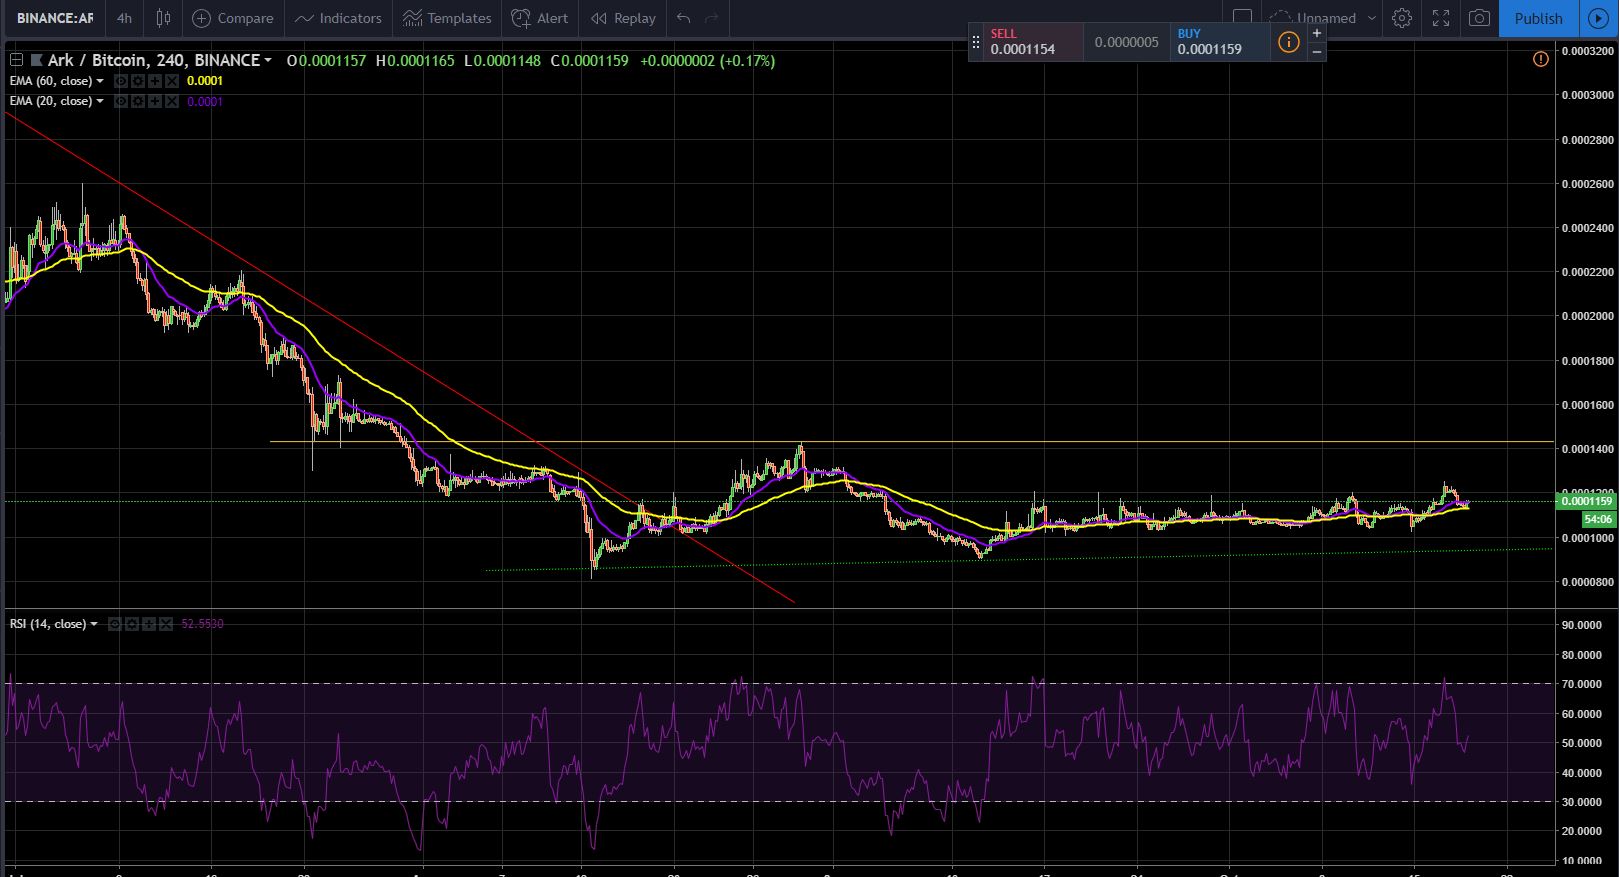Open the EMA (60, close) dropdown arrow
This screenshot has height=877, width=1619.
tap(100, 81)
